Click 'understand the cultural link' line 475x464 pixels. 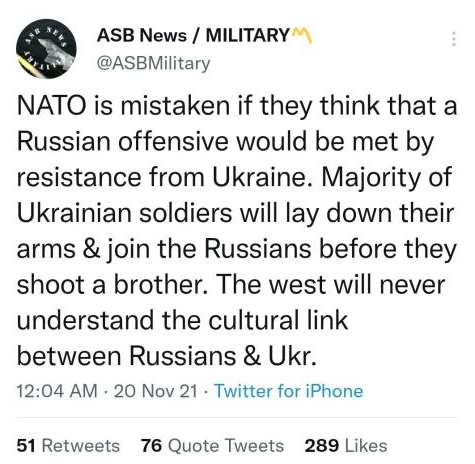[182, 321]
